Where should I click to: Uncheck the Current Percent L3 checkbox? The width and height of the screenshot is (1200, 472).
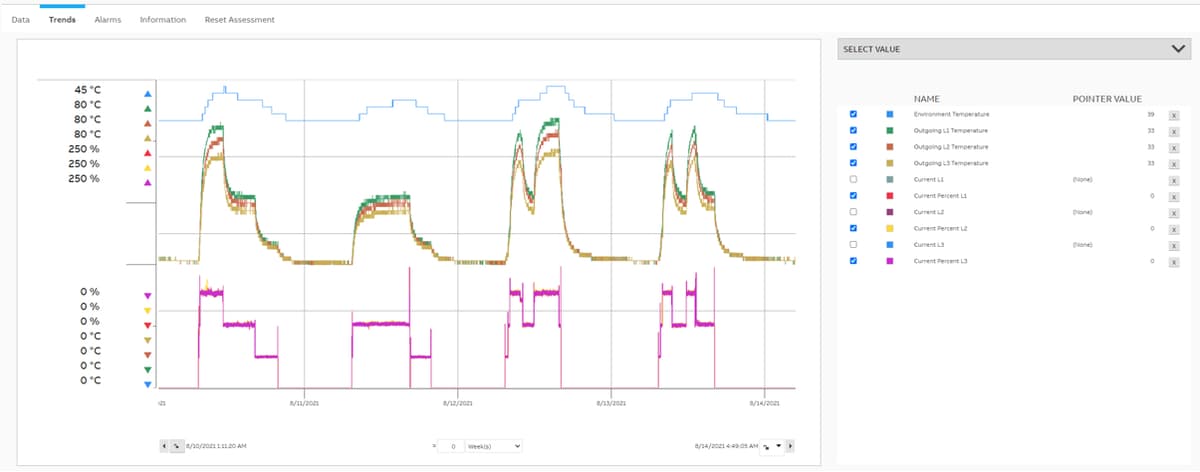coord(853,261)
